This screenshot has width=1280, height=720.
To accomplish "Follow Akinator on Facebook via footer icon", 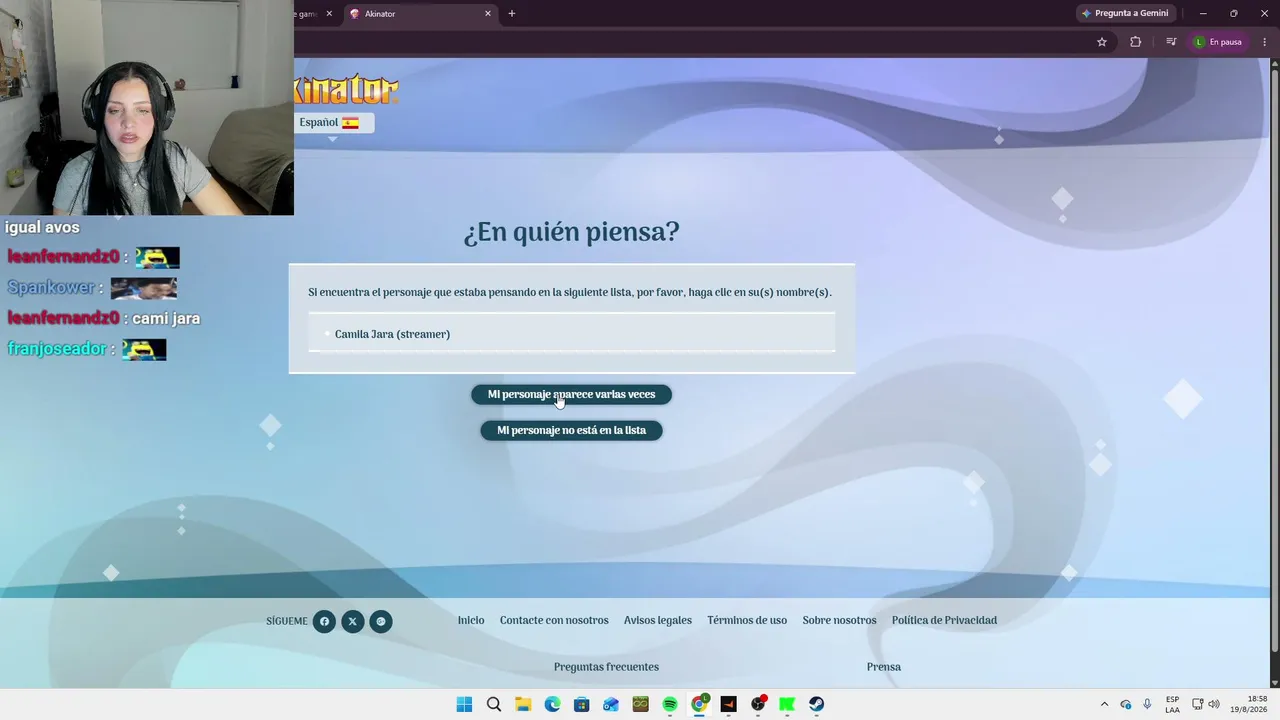I will 324,622.
